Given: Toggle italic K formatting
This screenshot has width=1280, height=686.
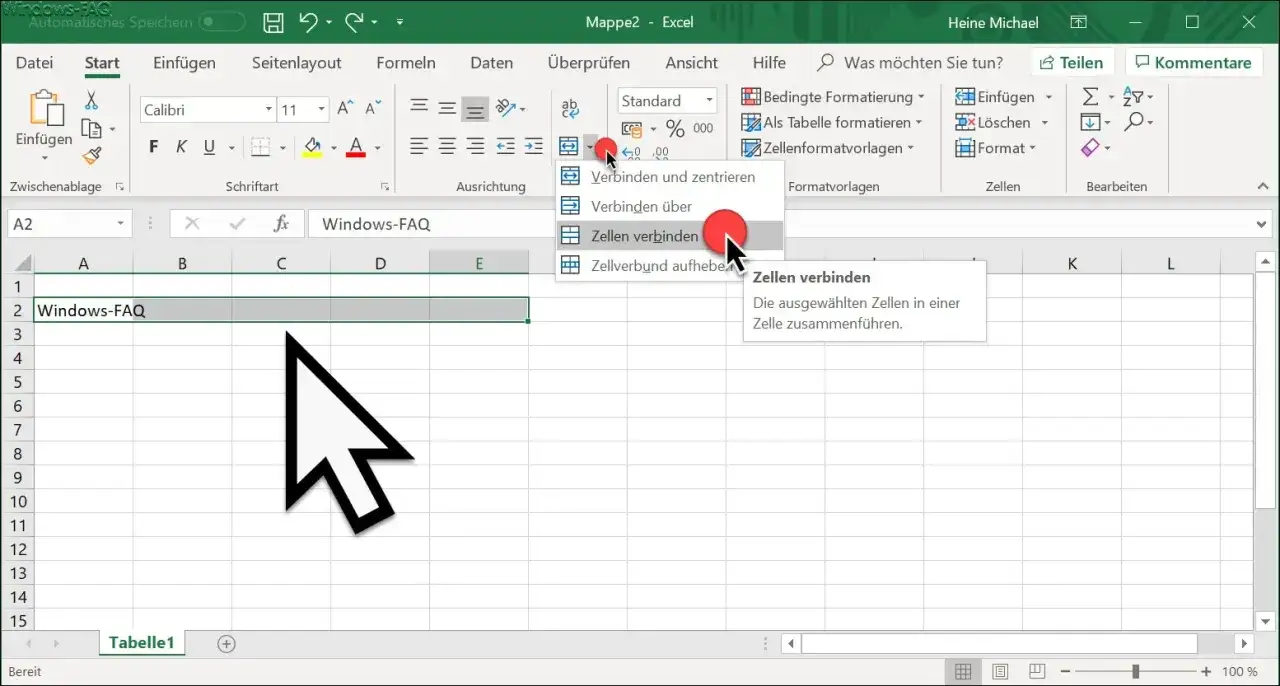Looking at the screenshot, I should 181,148.
